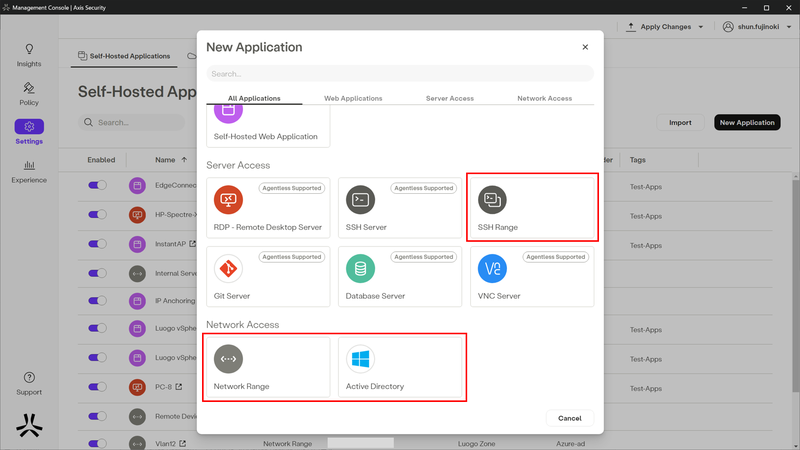Click the Tags column header
The width and height of the screenshot is (800, 450).
pyautogui.click(x=637, y=160)
